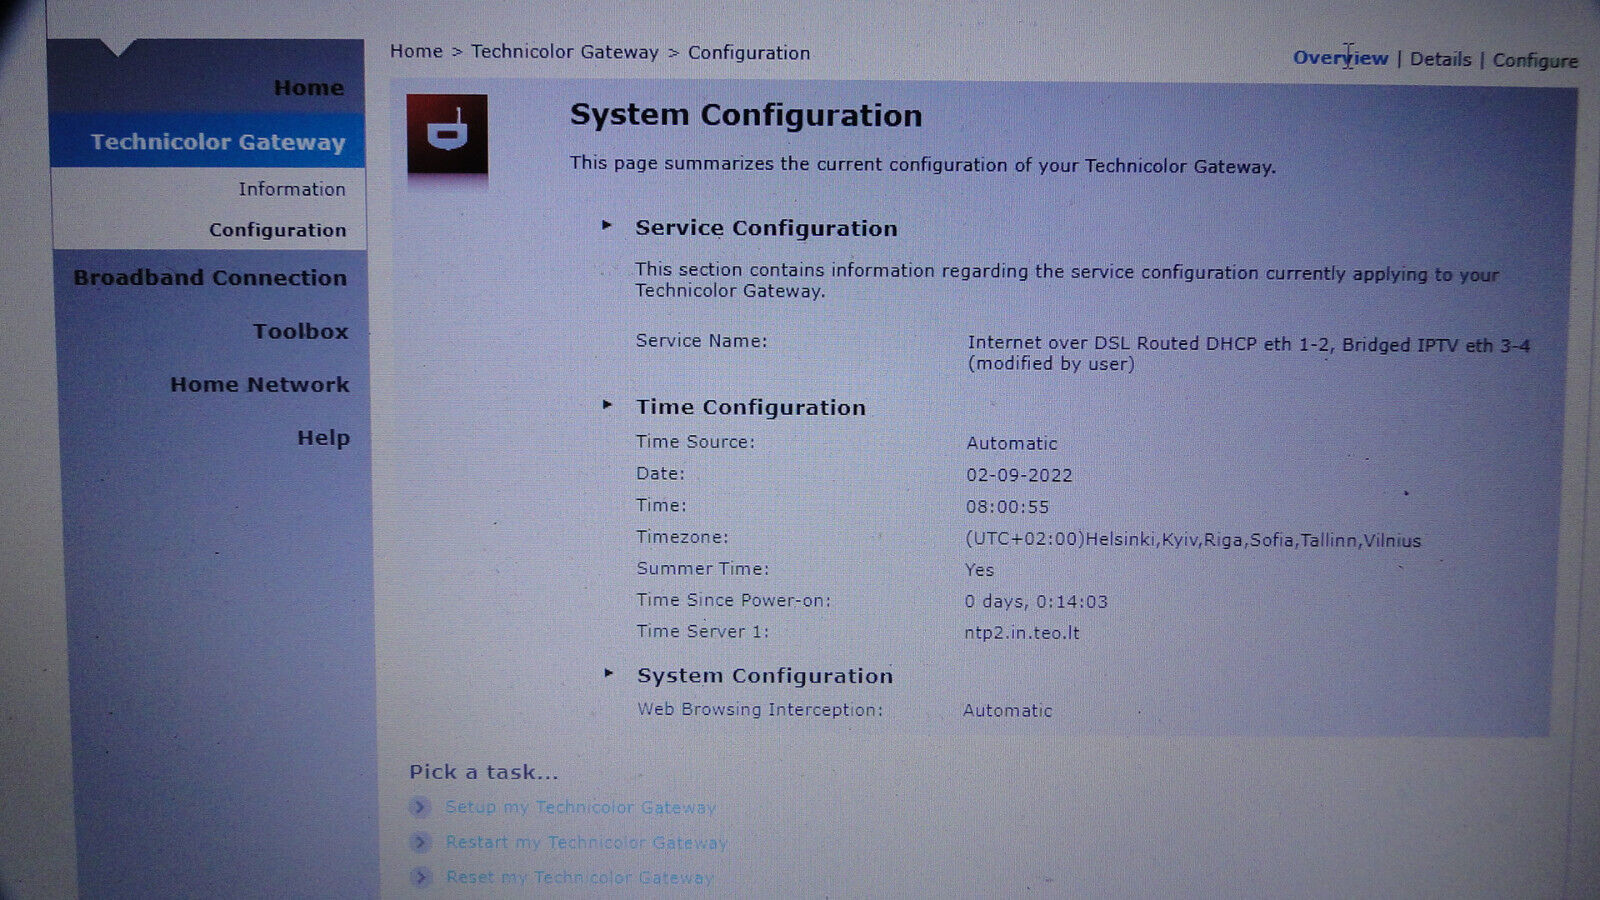Click arrow icon beside Restart my Technicolor Gateway
Screen dimensions: 1600x900
[420, 842]
